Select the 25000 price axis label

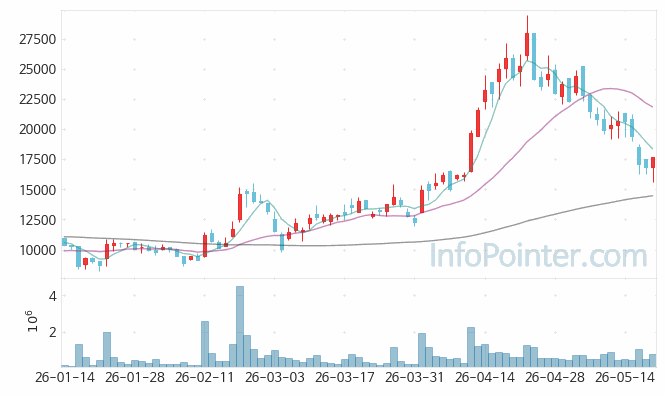pos(37,70)
